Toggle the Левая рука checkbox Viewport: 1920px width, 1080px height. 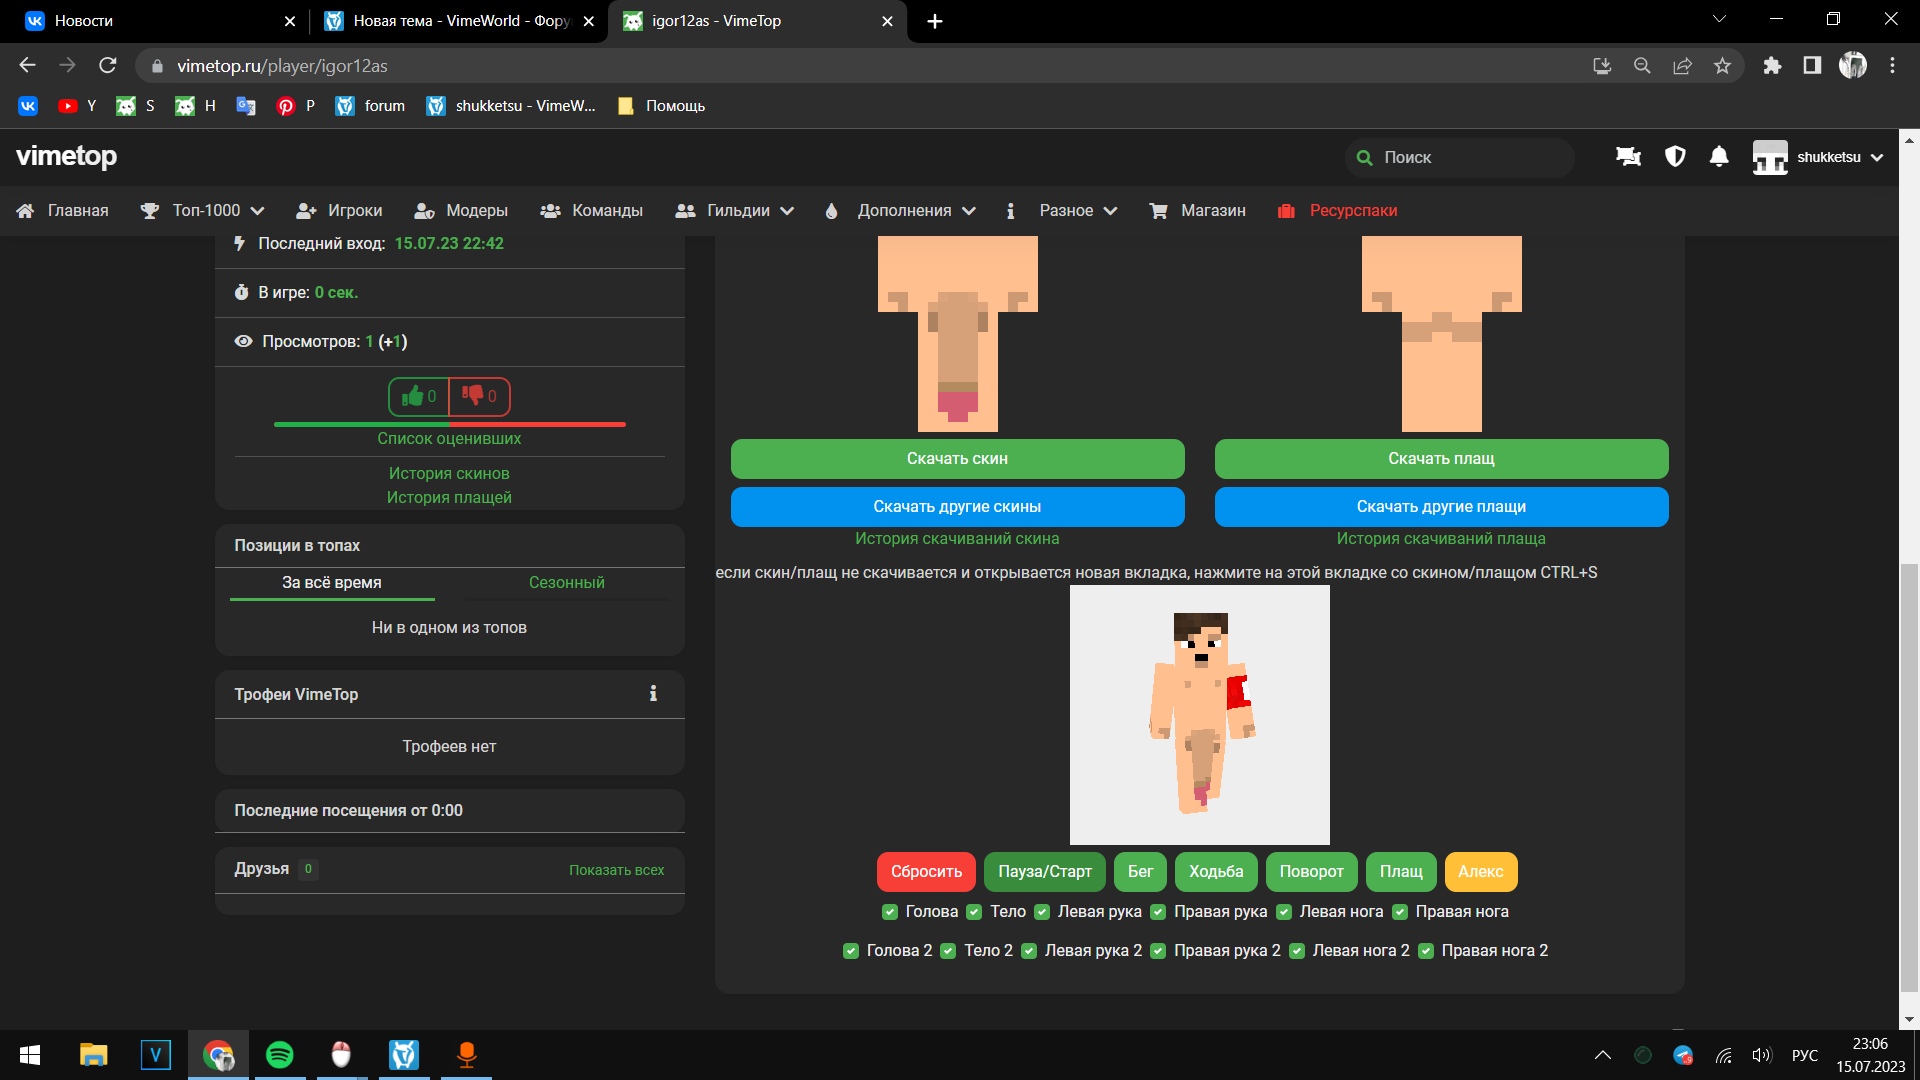point(1042,912)
